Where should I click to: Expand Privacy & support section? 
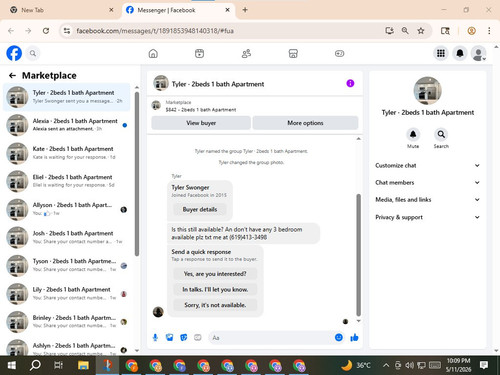click(427, 217)
